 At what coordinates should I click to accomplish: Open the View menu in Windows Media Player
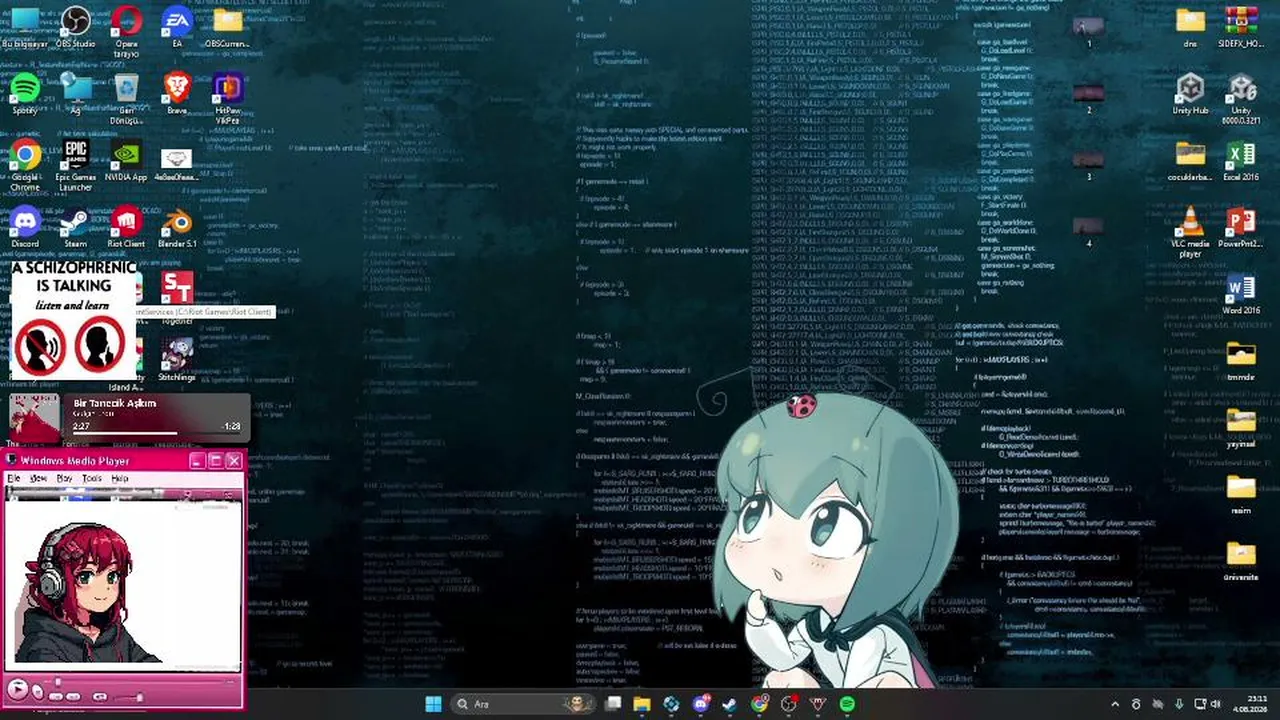pos(38,479)
